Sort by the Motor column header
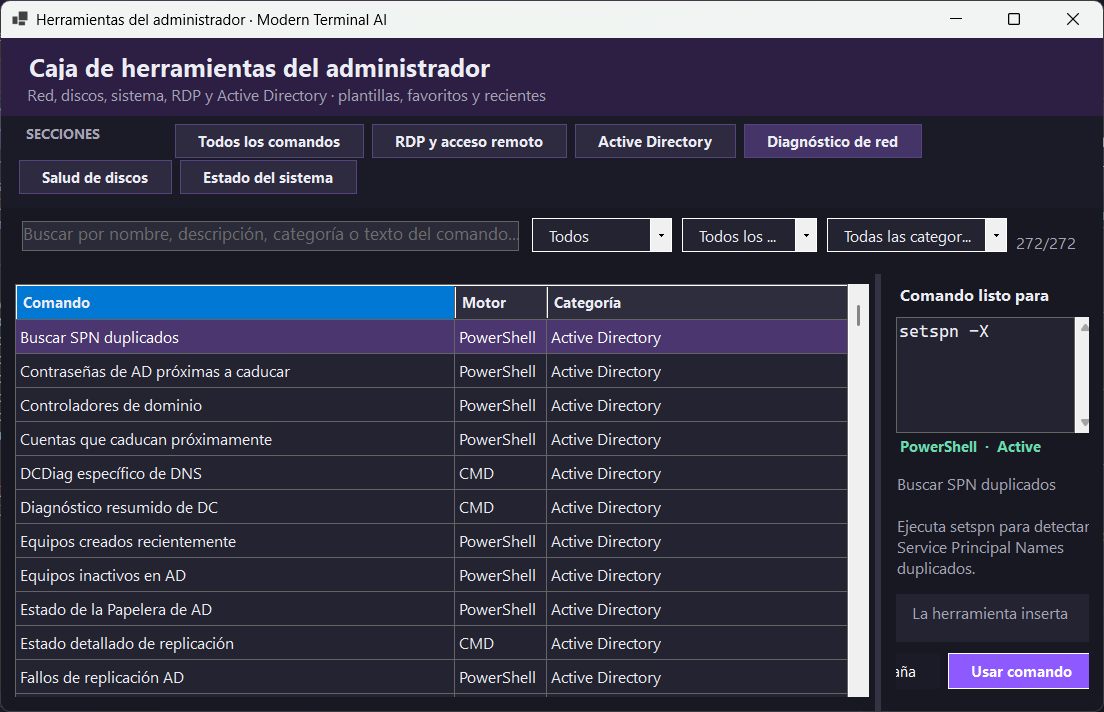This screenshot has width=1104, height=712. 501,303
